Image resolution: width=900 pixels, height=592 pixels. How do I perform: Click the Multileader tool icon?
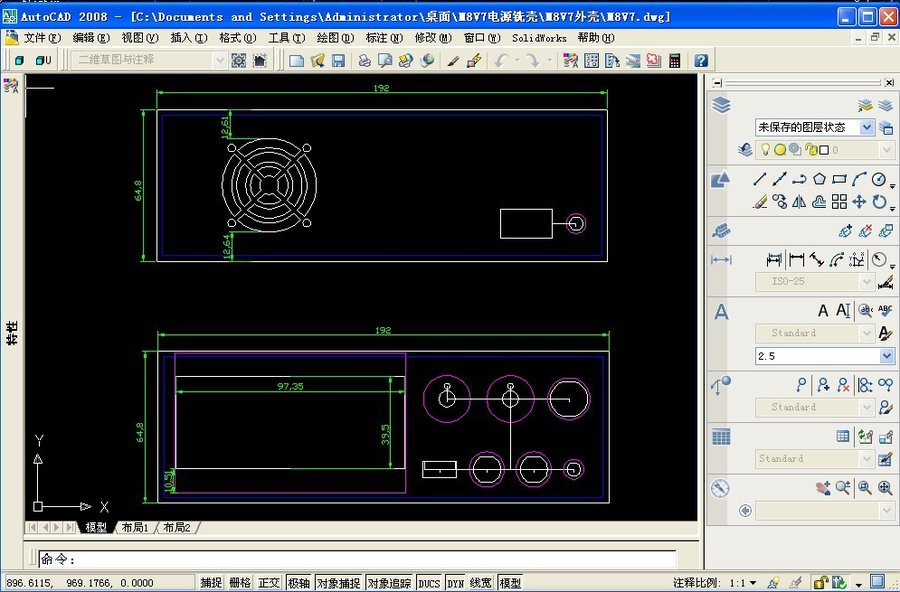(x=802, y=385)
